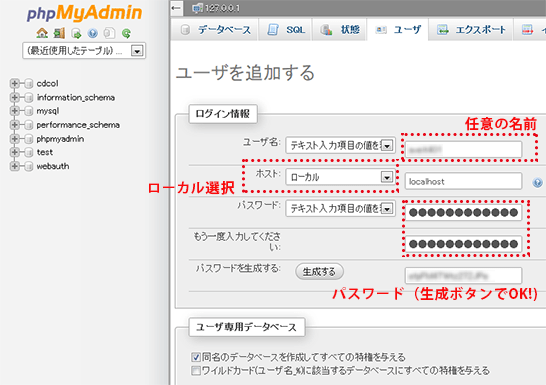This screenshot has height=385, width=546.
Task: Switch to the 状態 tab
Action: (x=340, y=30)
